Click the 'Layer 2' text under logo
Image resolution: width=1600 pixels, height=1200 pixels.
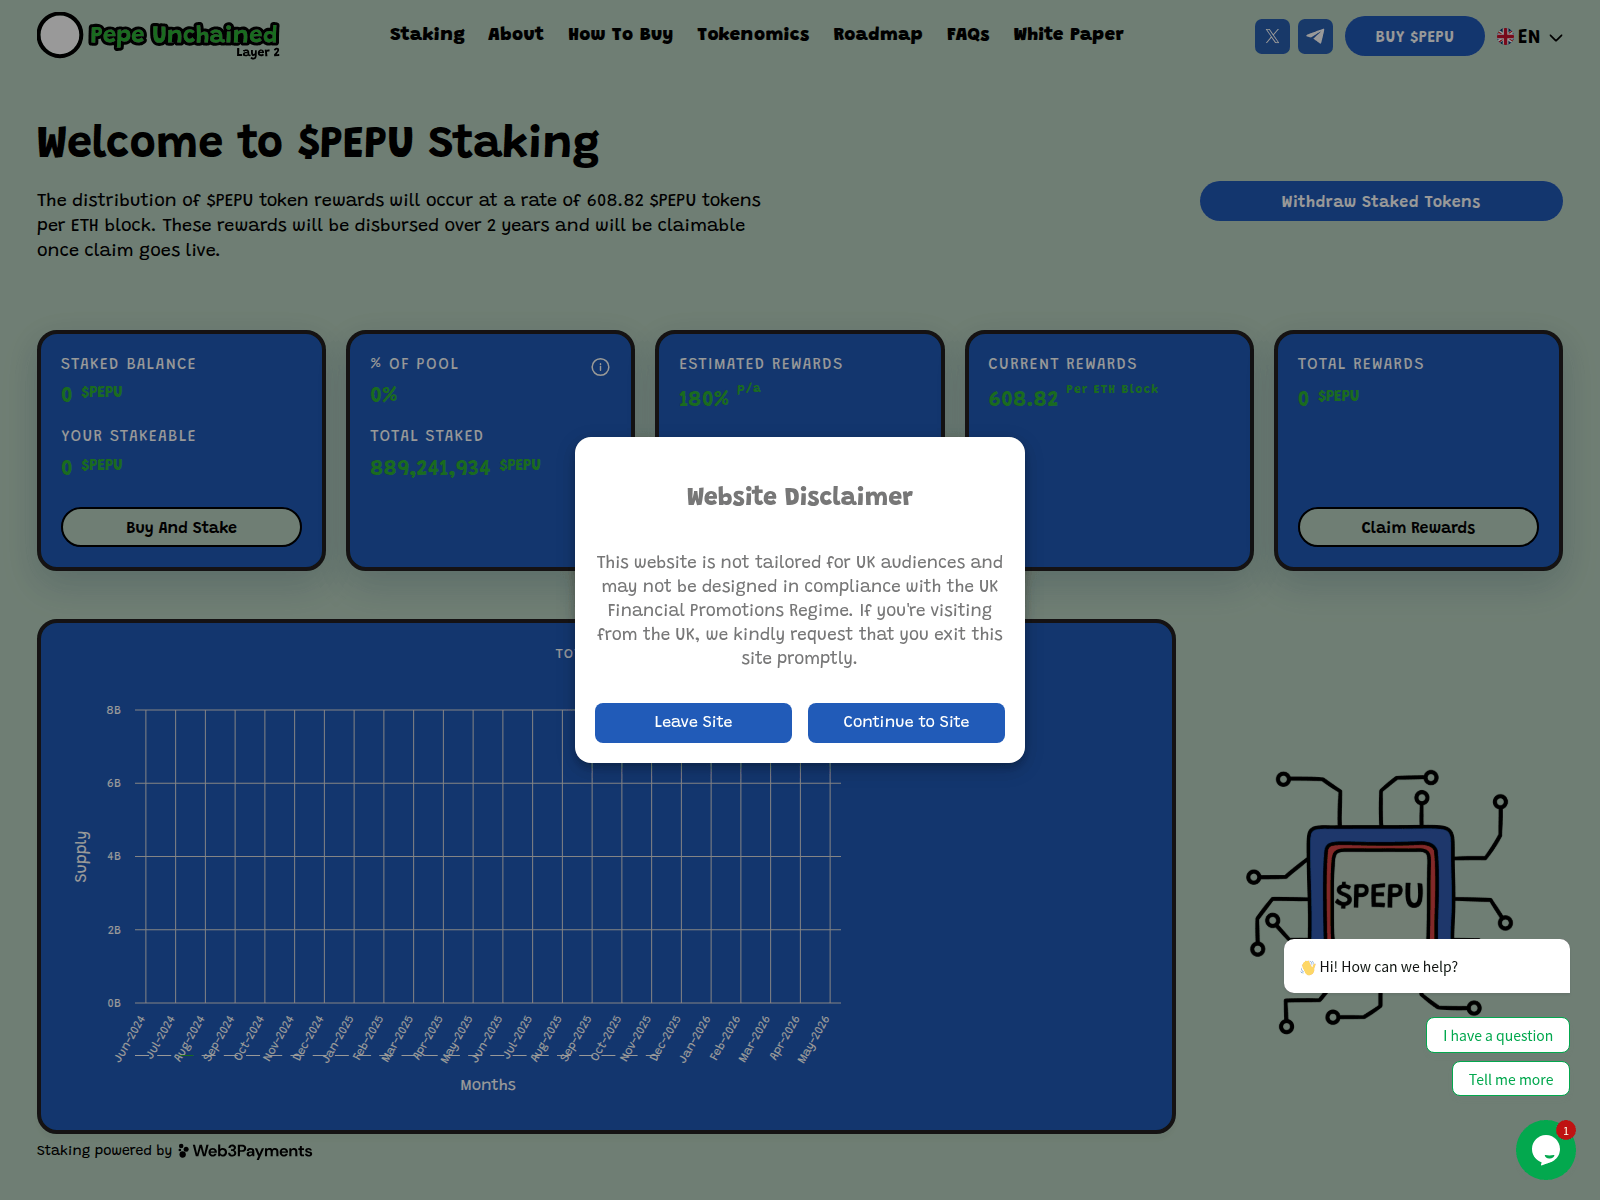click(258, 52)
